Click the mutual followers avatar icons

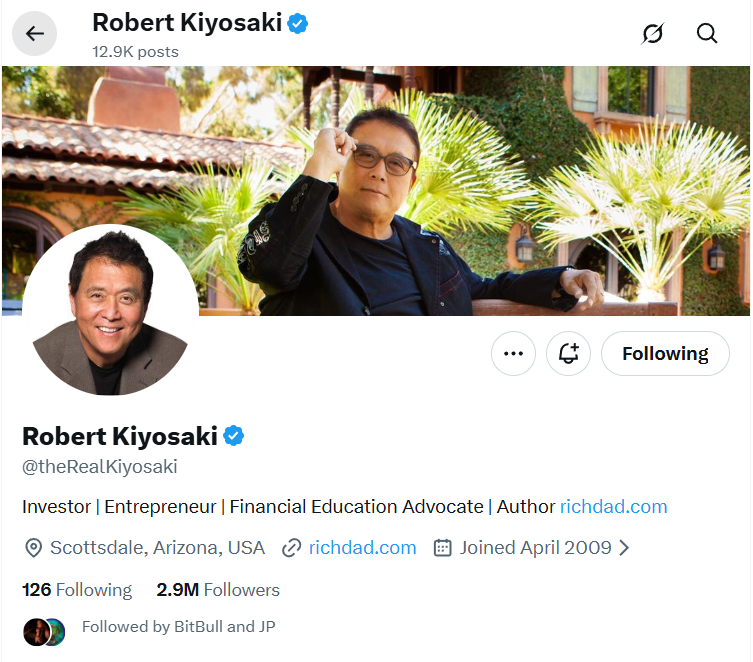coord(43,631)
